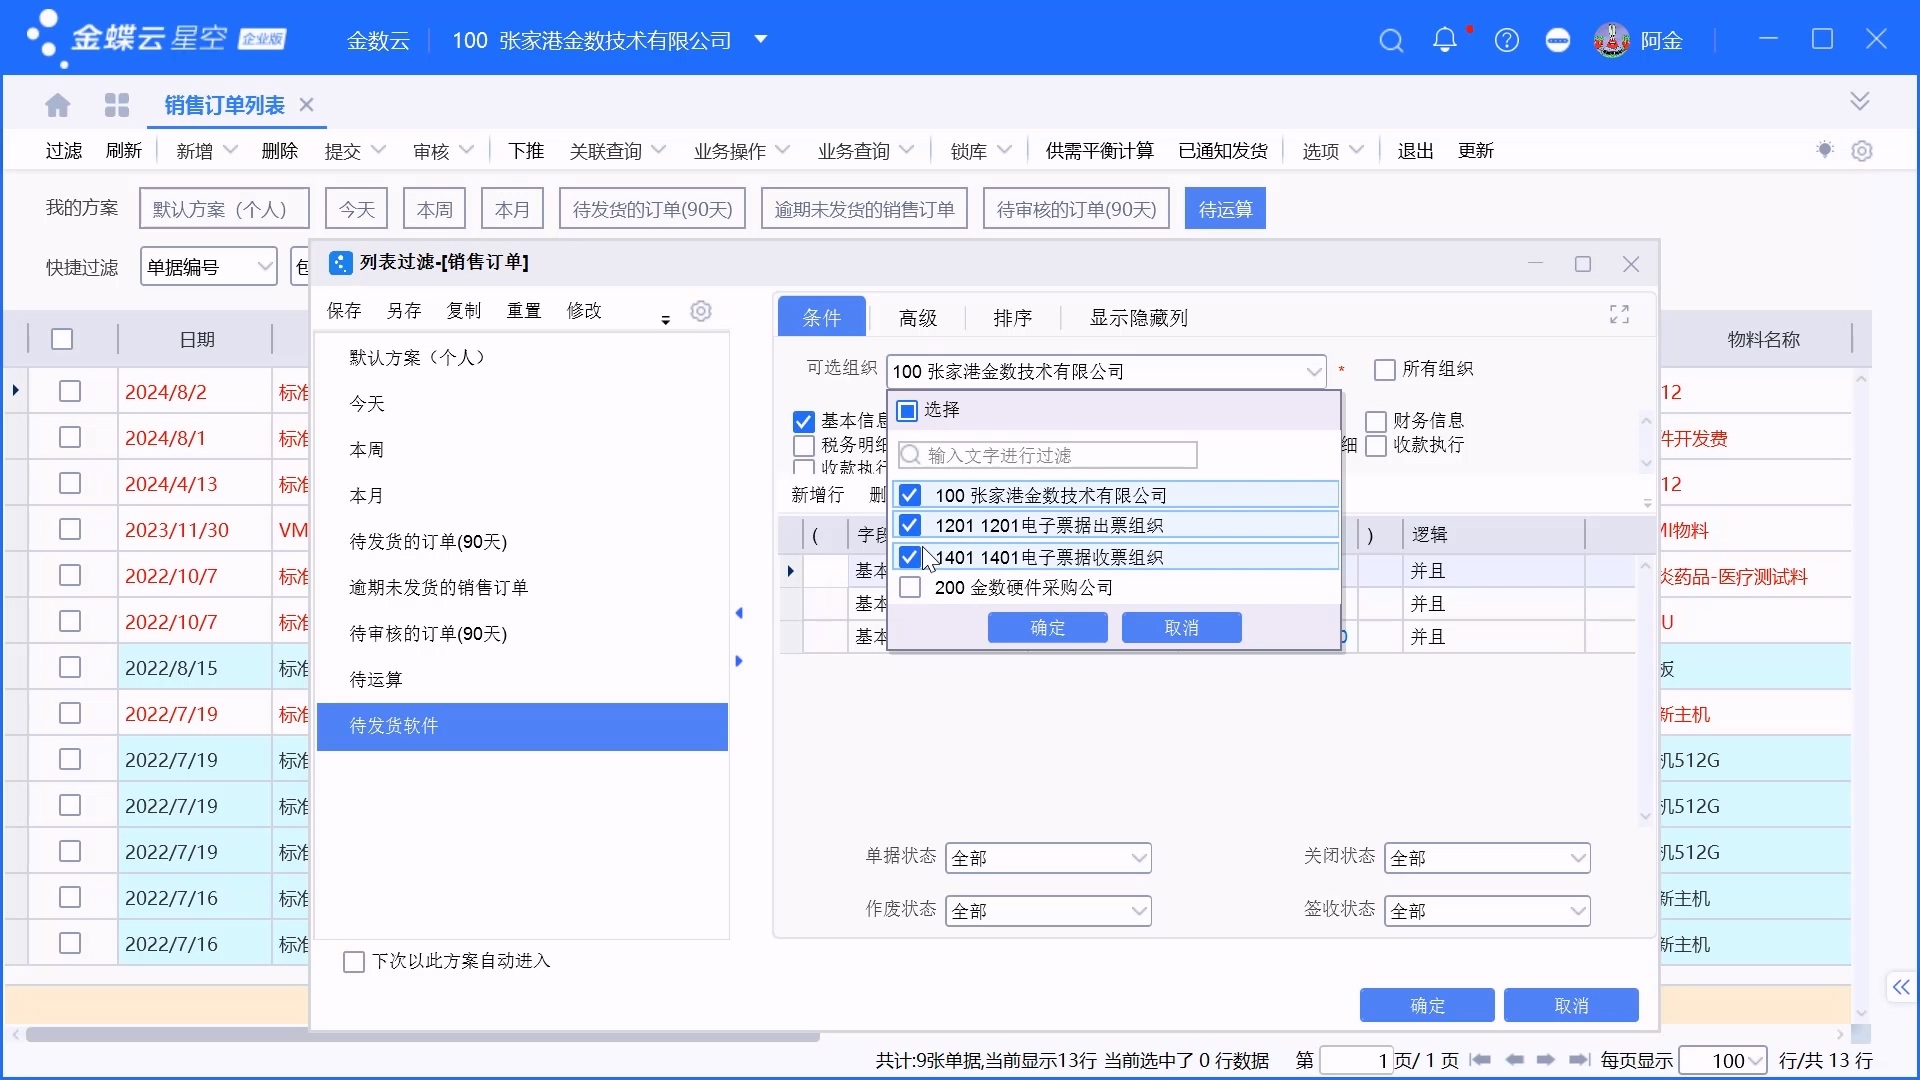Switch to the 排序 tab
1920x1080 pixels.
pyautogui.click(x=1012, y=318)
